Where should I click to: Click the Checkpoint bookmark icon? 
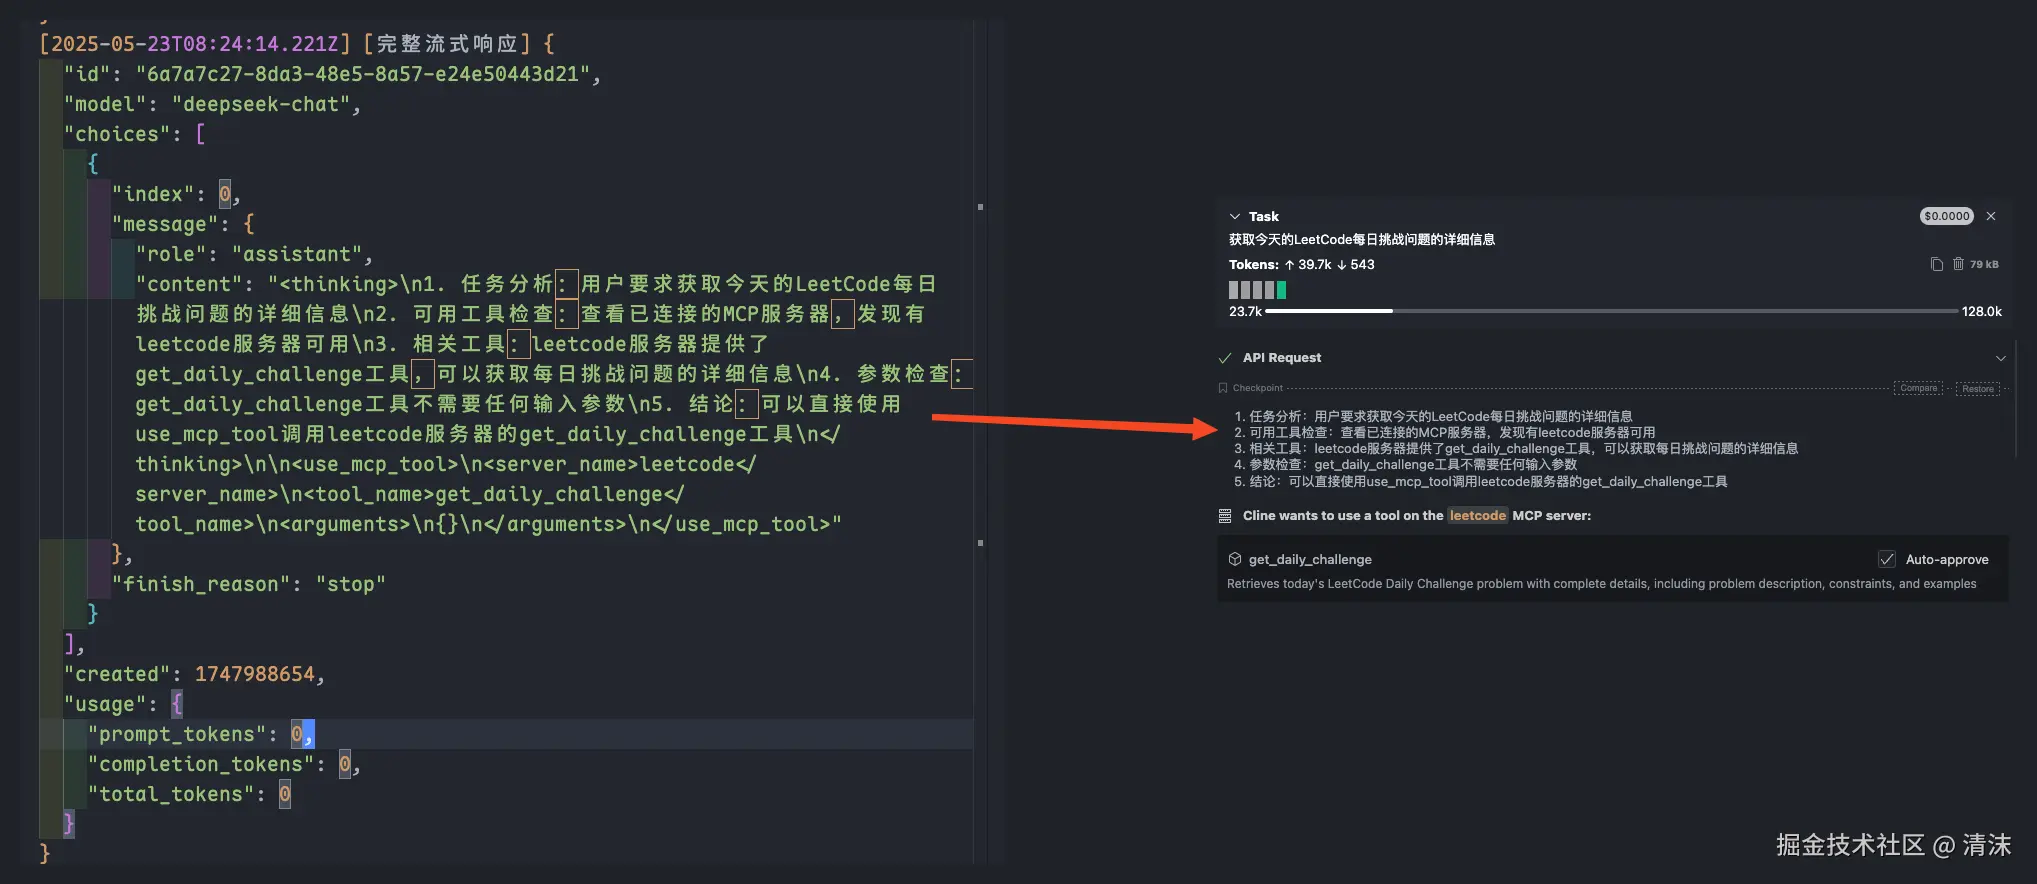click(x=1222, y=388)
